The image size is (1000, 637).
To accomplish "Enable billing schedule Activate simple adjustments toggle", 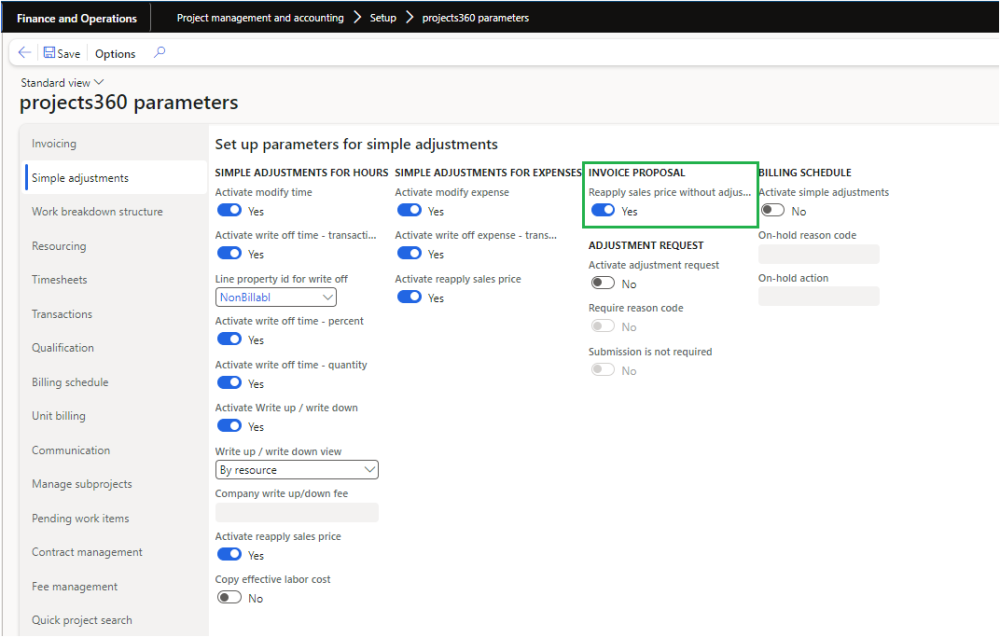I will (x=772, y=211).
